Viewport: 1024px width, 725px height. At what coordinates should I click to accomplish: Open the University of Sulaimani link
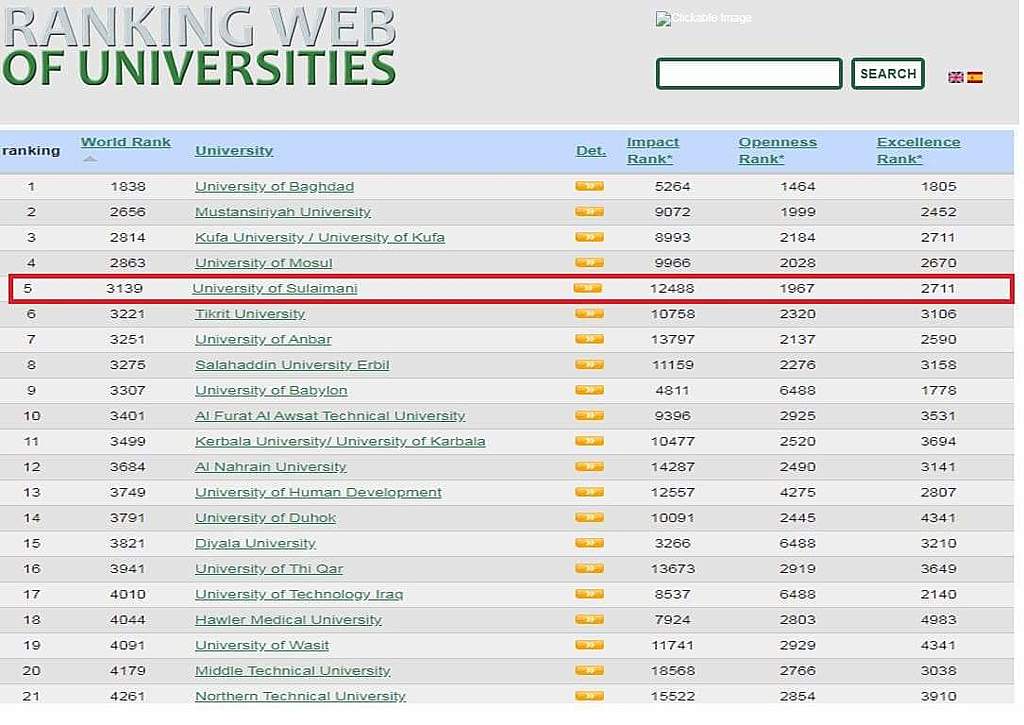pos(275,289)
